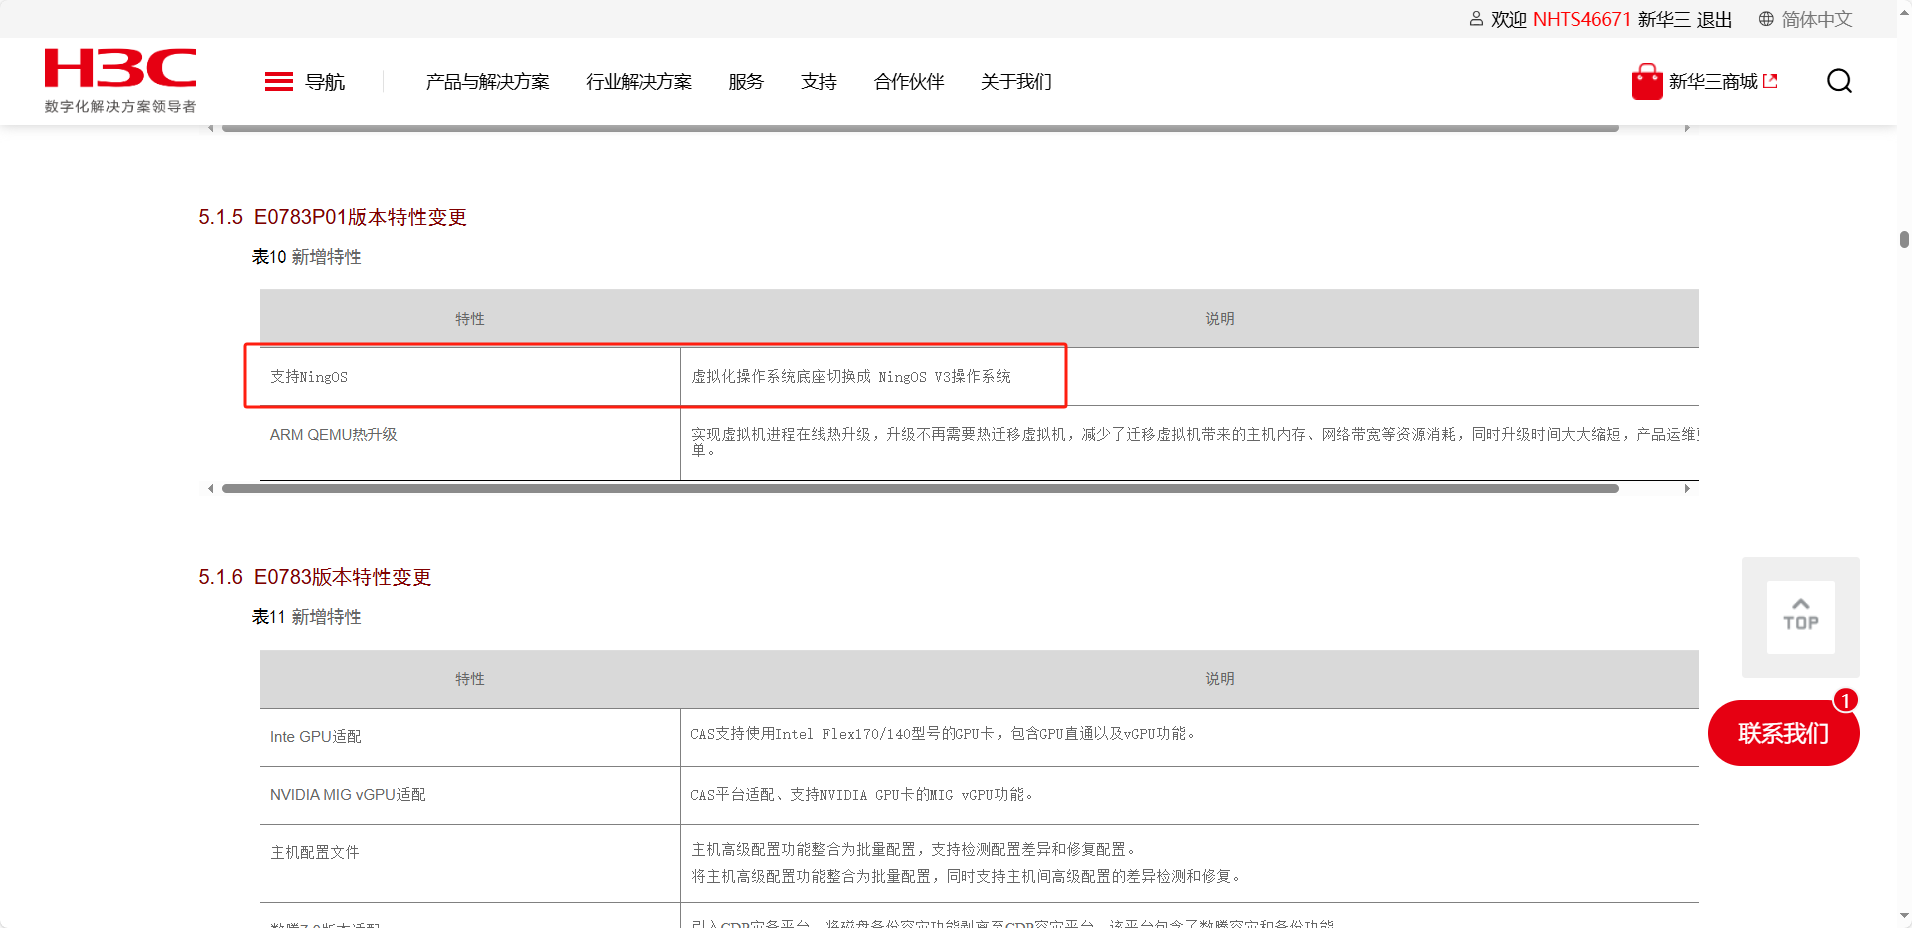Image resolution: width=1912 pixels, height=928 pixels.
Task: Click the 实现虚拟机进程在线热升级 description
Action: [x=1195, y=442]
